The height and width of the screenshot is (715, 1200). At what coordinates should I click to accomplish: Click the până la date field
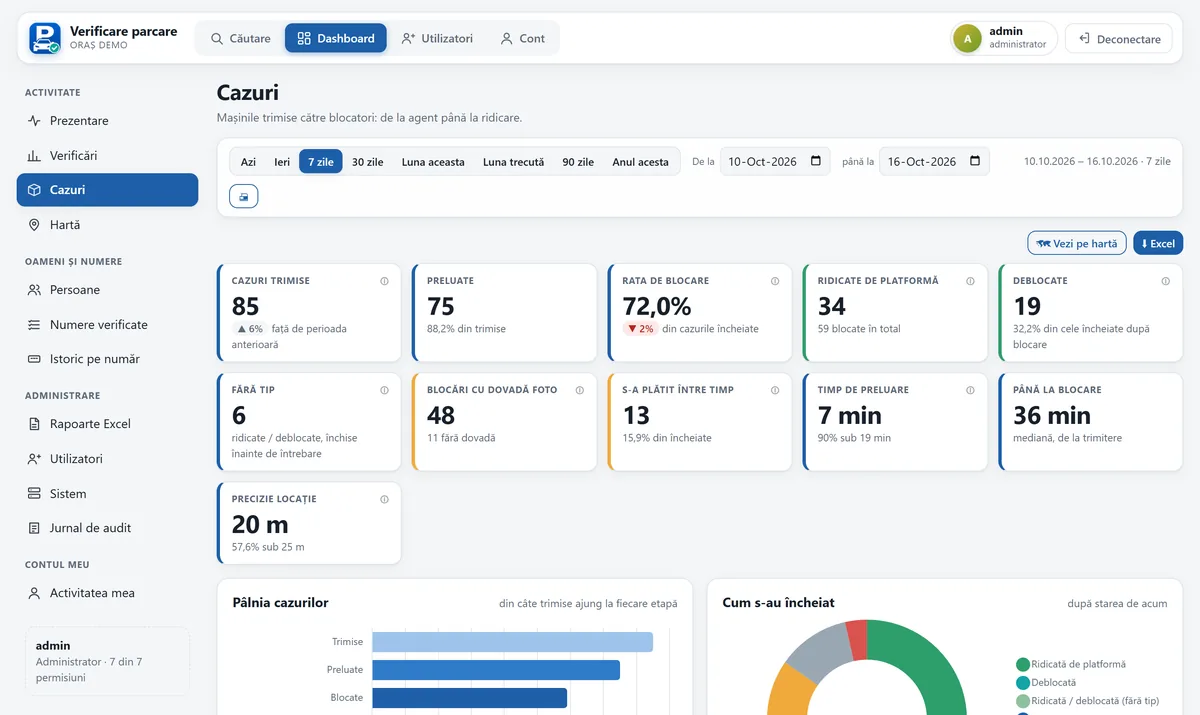pos(934,161)
